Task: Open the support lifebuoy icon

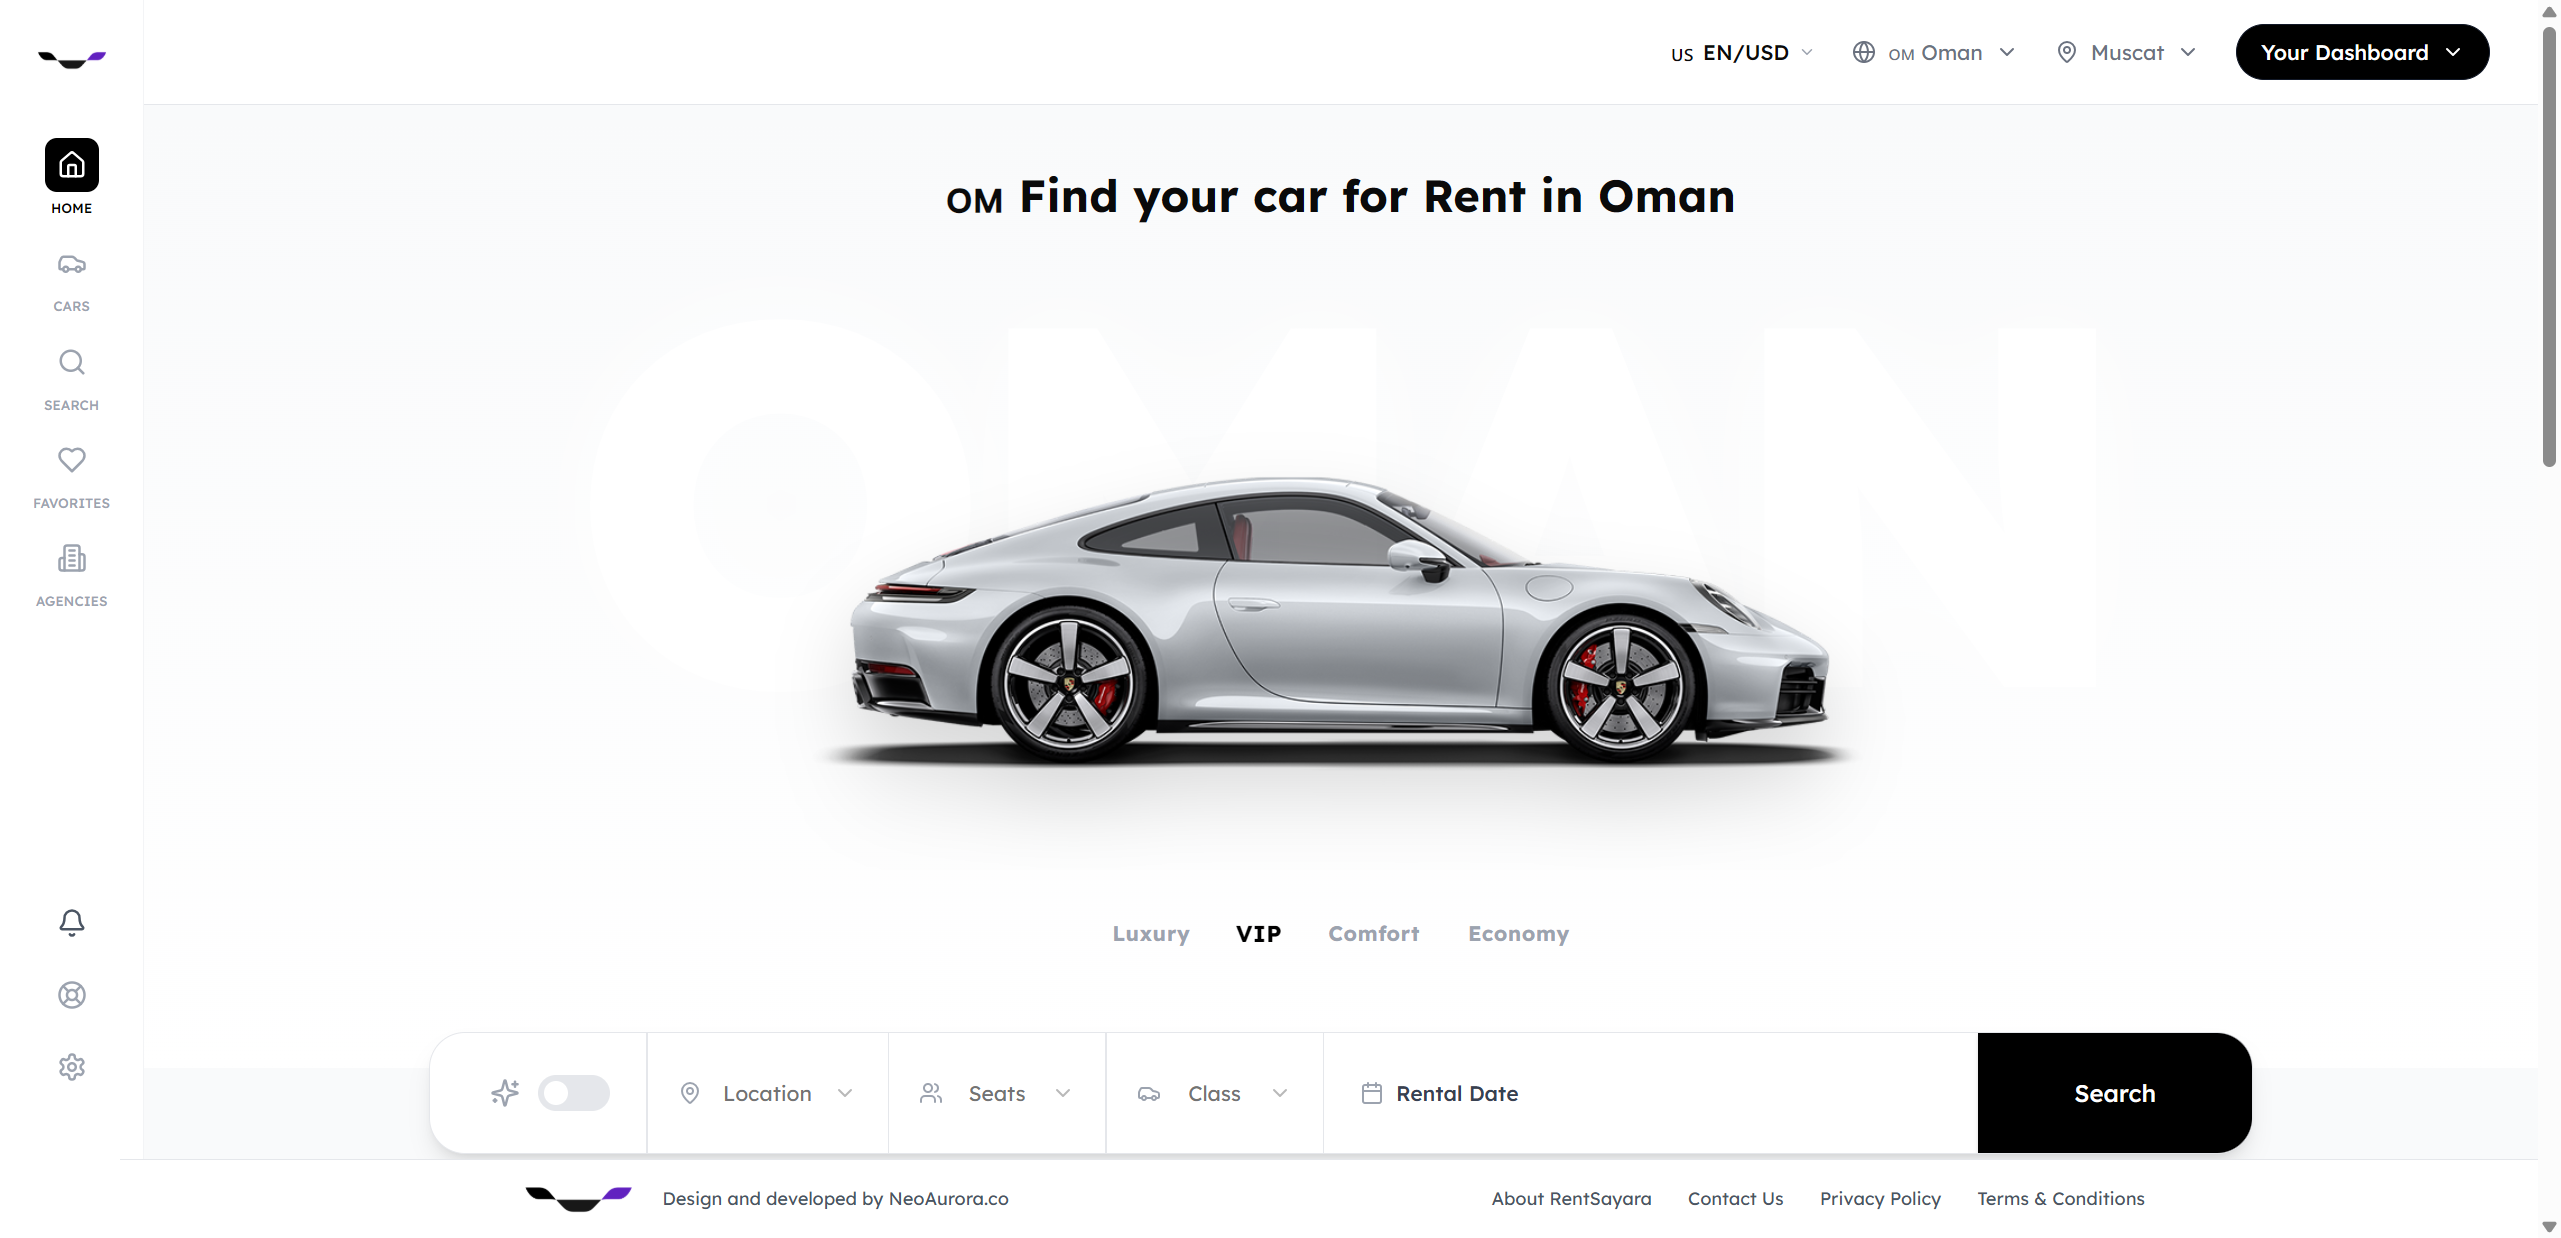Action: (x=72, y=995)
